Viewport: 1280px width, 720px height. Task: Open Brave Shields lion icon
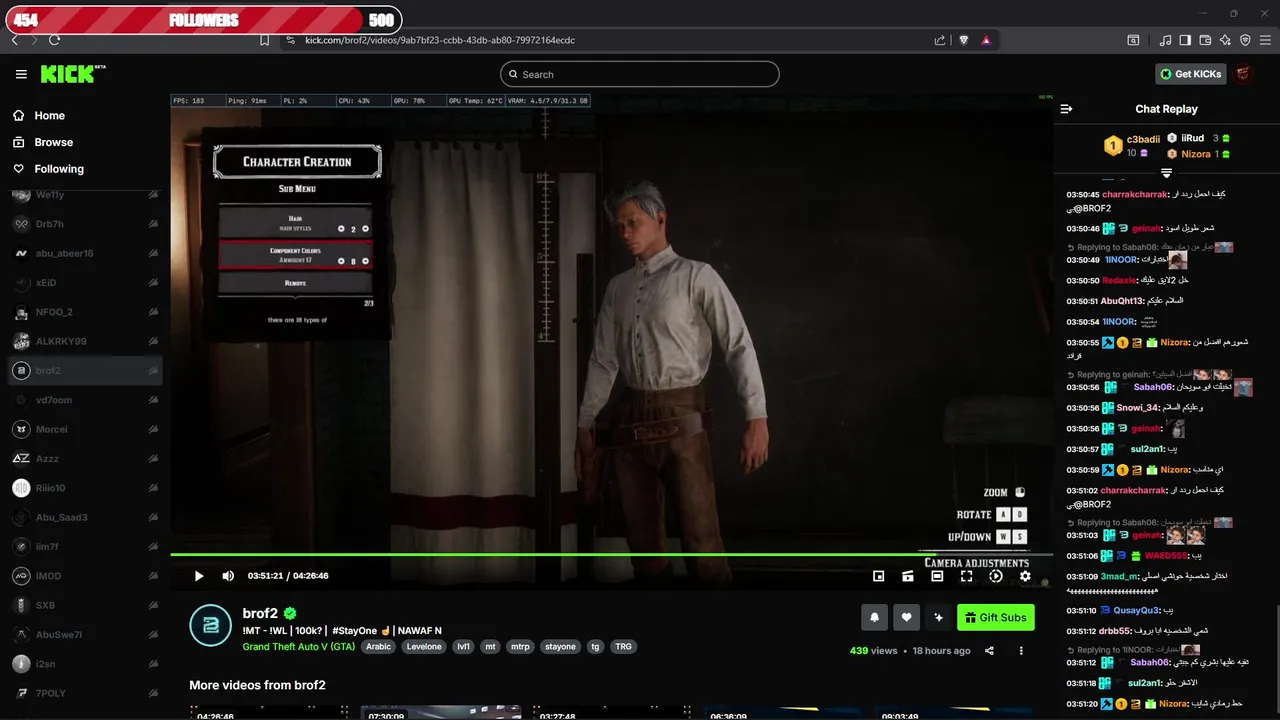[964, 40]
